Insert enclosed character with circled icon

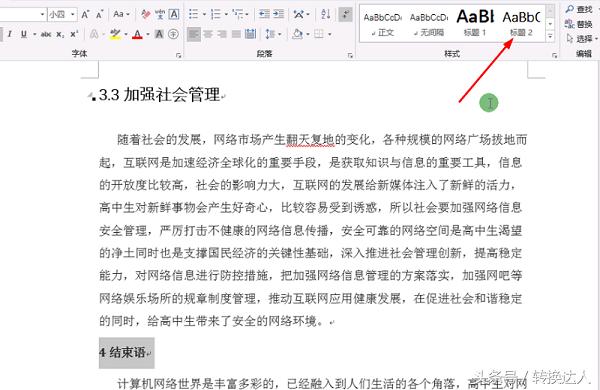pos(173,34)
